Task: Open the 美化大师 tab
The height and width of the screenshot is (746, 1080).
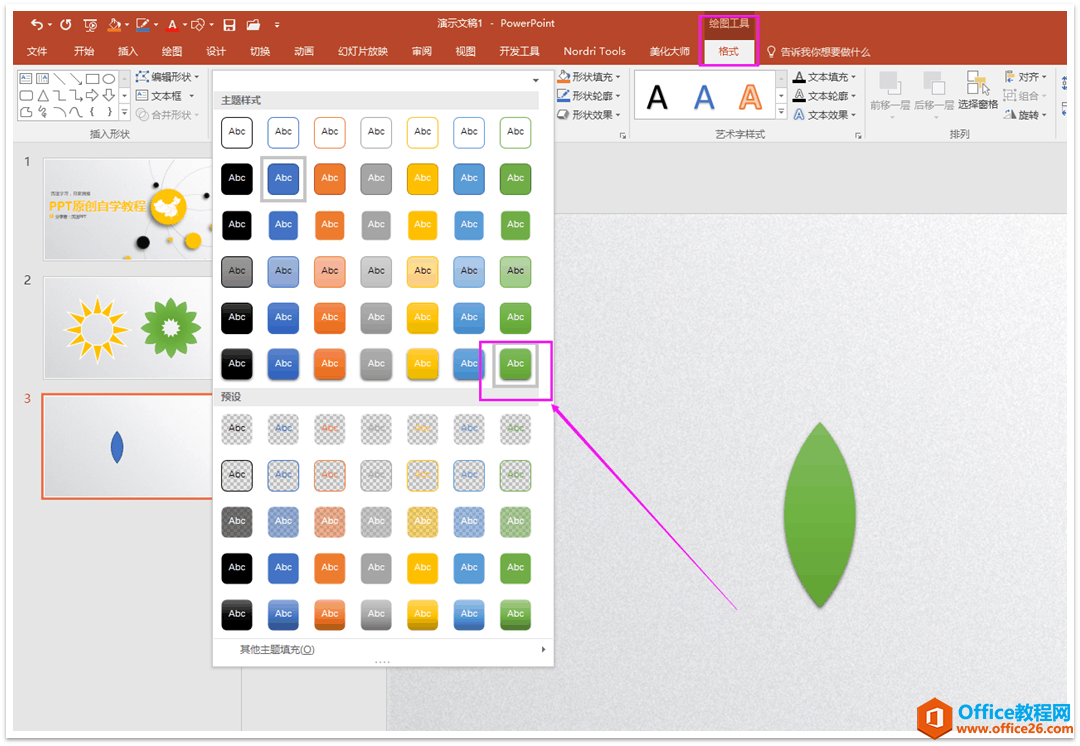Action: tap(669, 51)
